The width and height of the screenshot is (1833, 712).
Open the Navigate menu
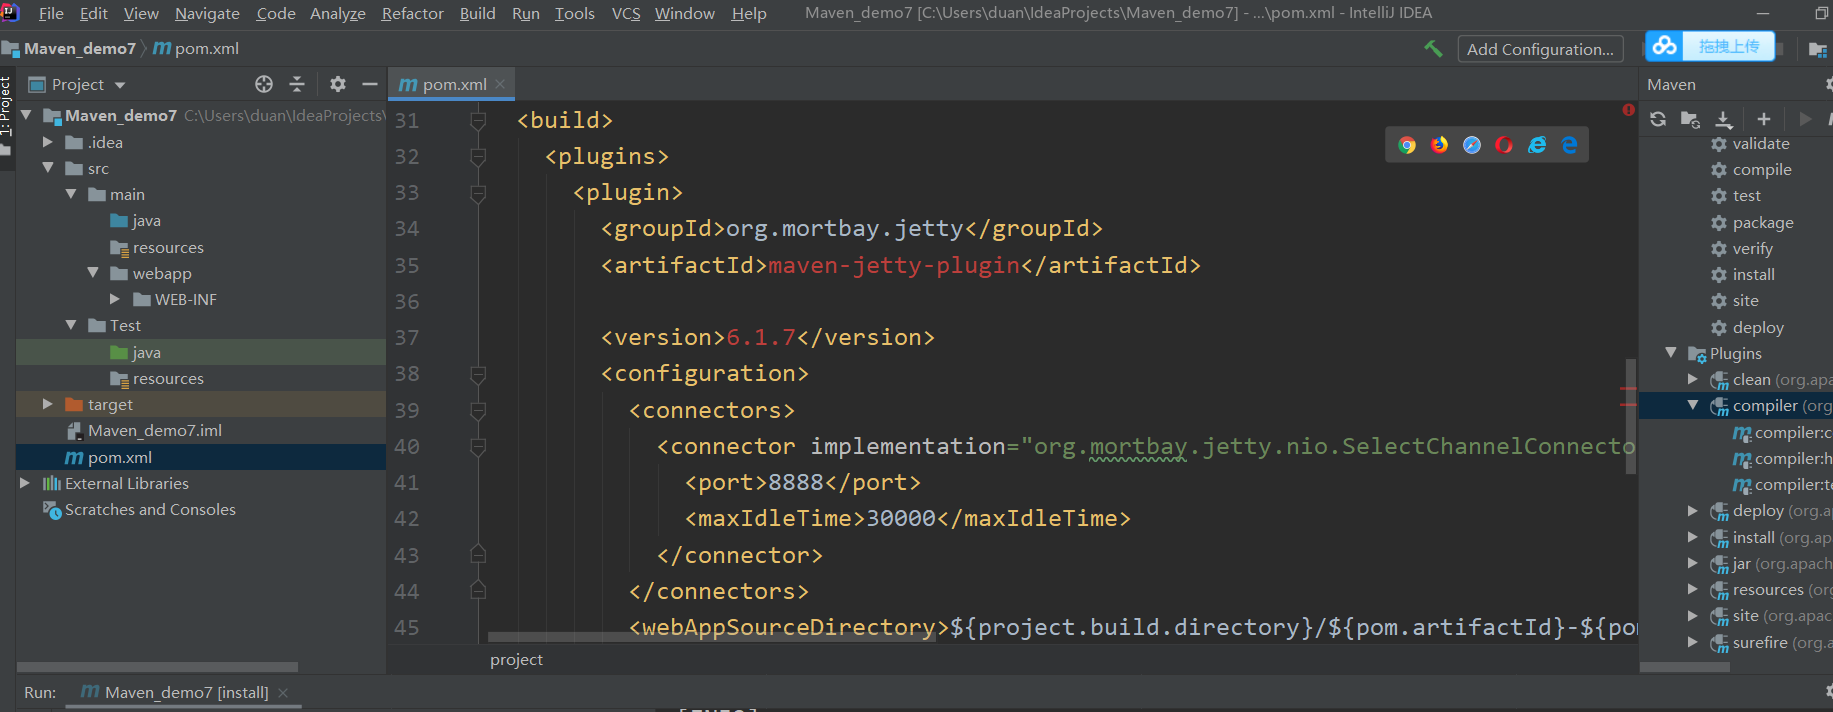tap(207, 13)
